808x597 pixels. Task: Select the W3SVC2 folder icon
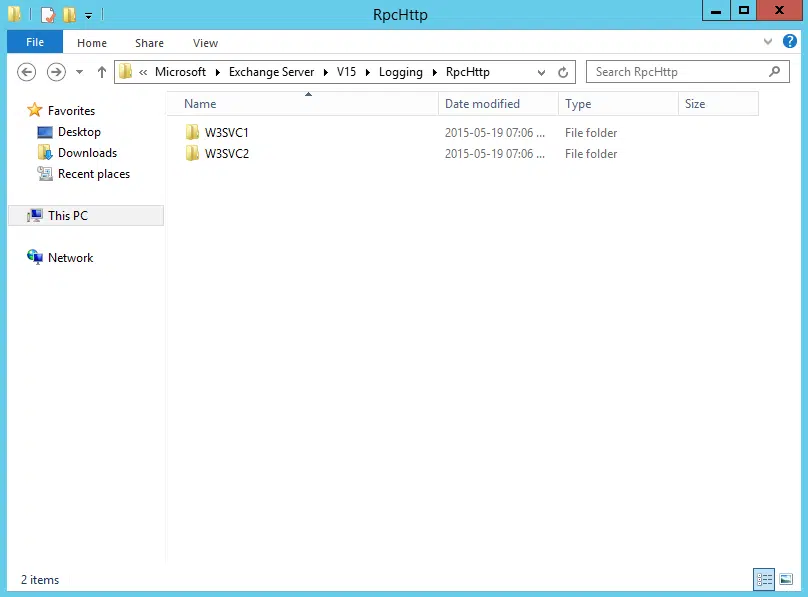[192, 153]
